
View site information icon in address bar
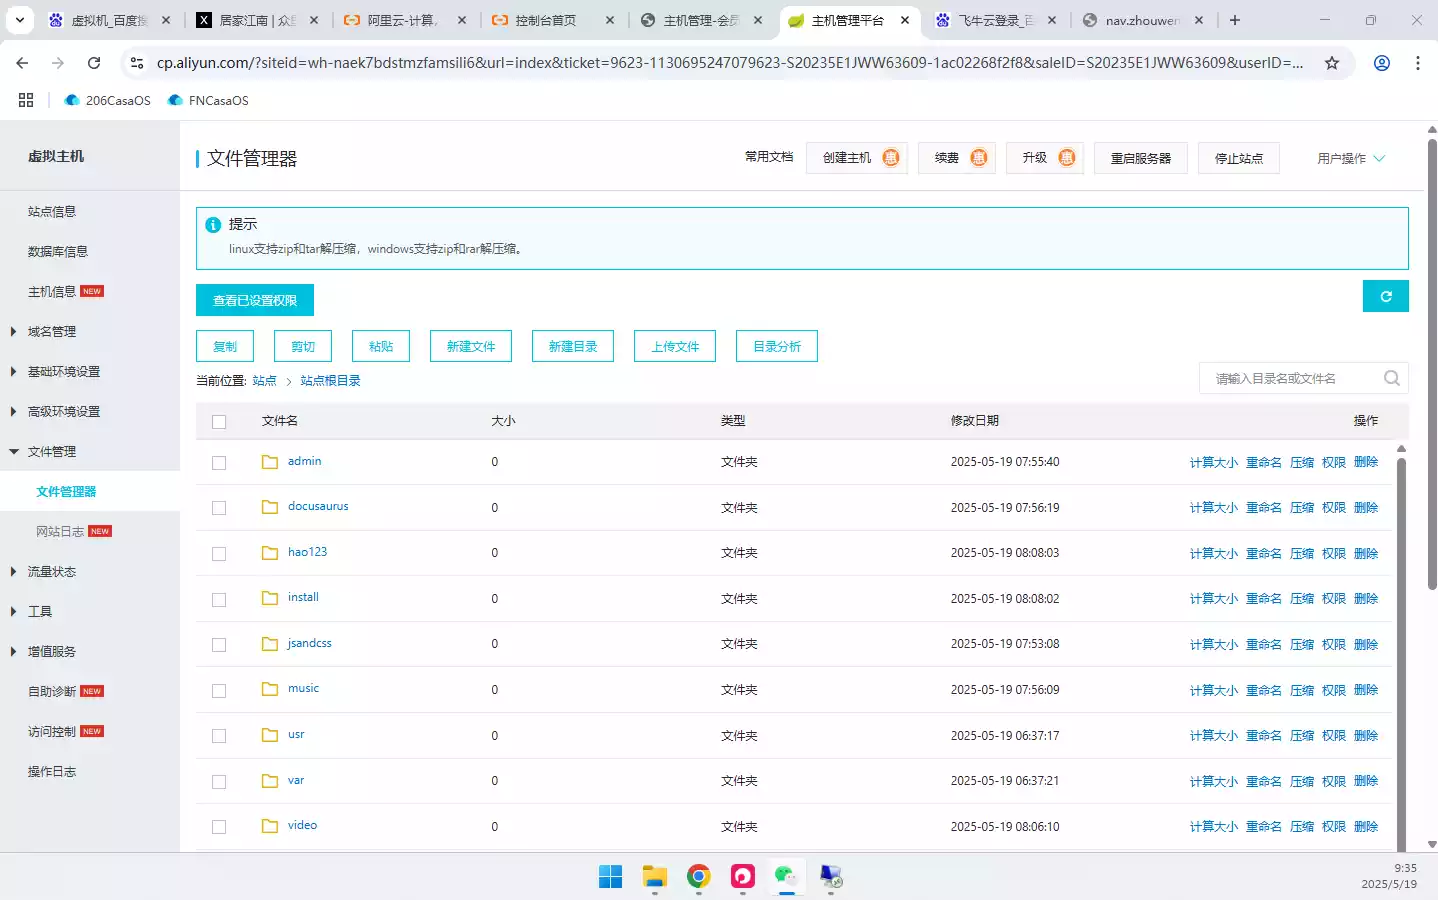[x=137, y=63]
